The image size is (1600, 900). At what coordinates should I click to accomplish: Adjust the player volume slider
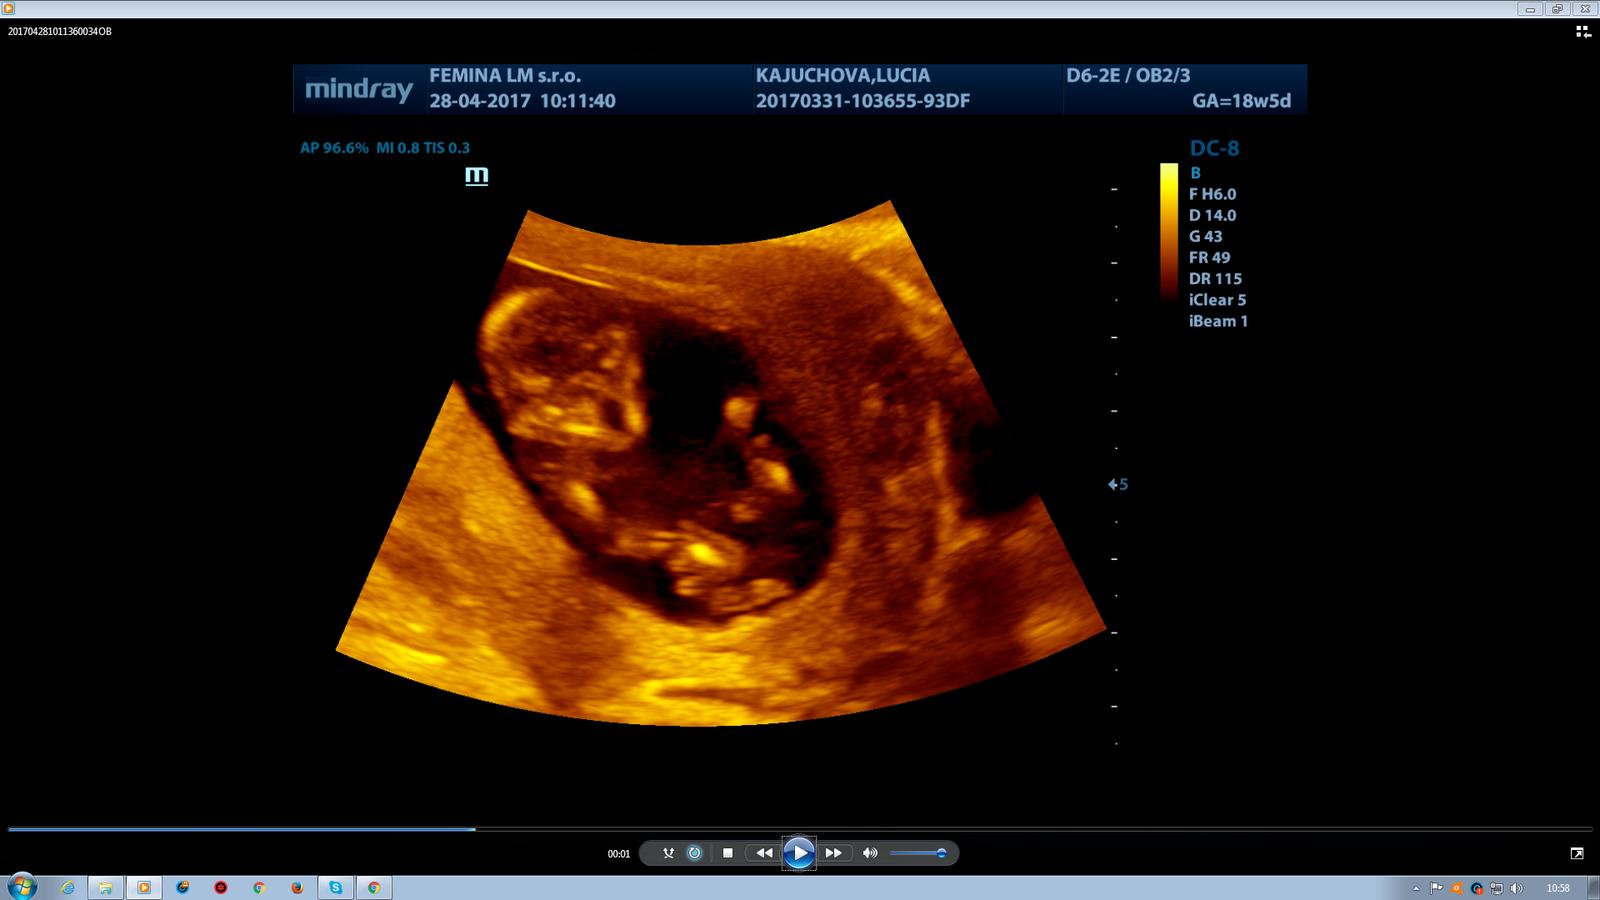(x=918, y=853)
